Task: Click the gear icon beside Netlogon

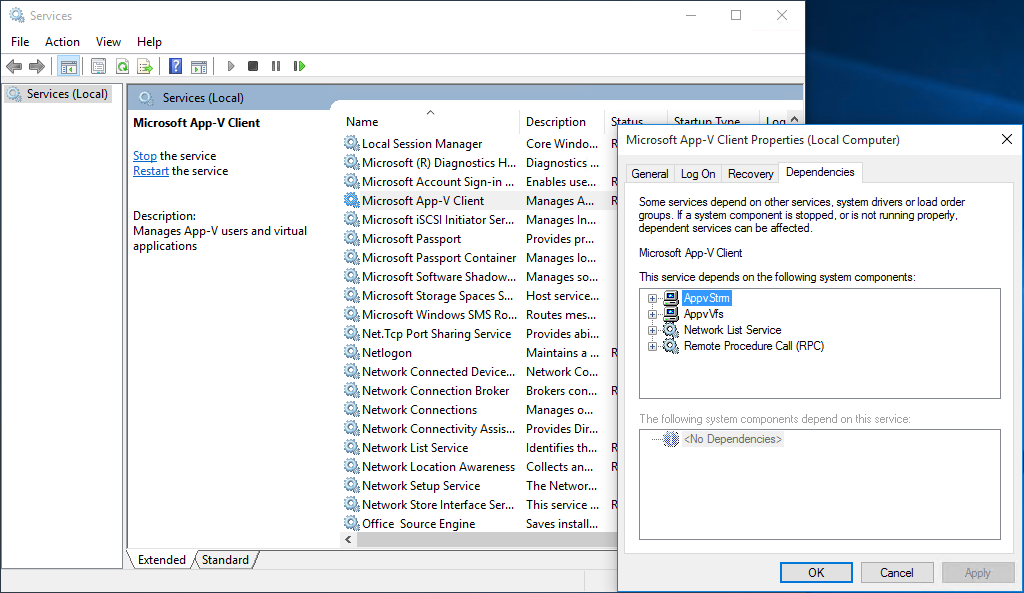Action: click(352, 353)
